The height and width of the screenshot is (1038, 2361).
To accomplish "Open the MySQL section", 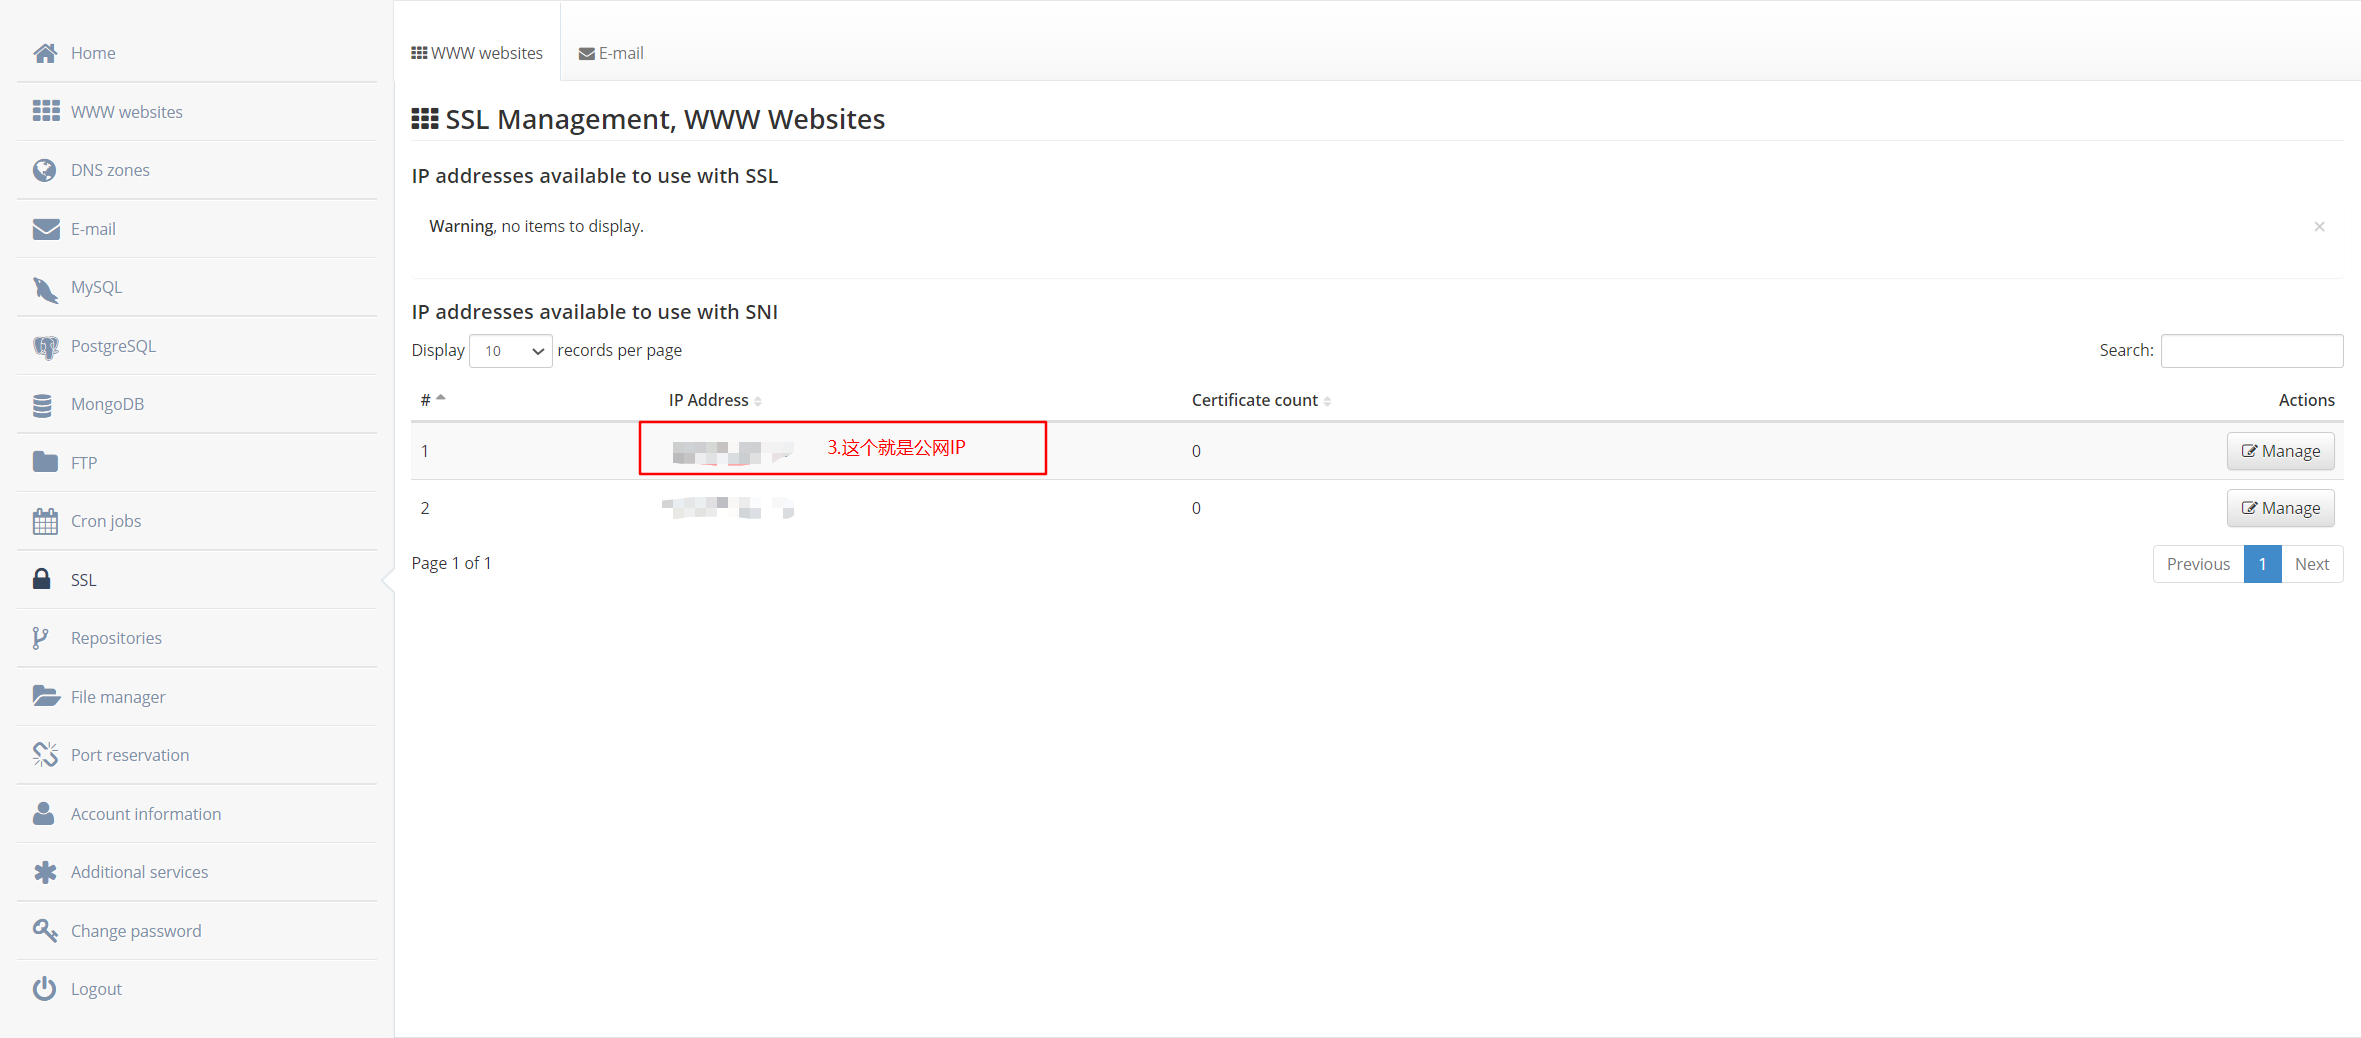I will [96, 287].
